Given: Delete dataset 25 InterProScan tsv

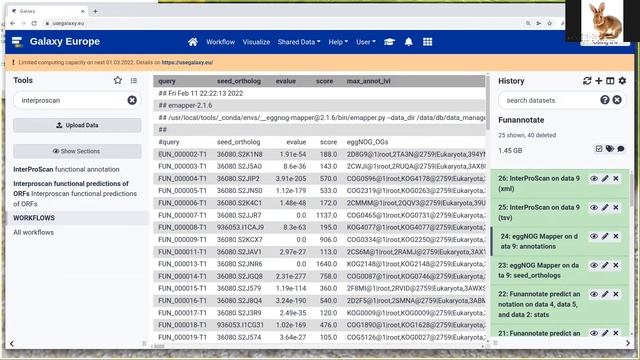Looking at the screenshot, I should tap(616, 207).
